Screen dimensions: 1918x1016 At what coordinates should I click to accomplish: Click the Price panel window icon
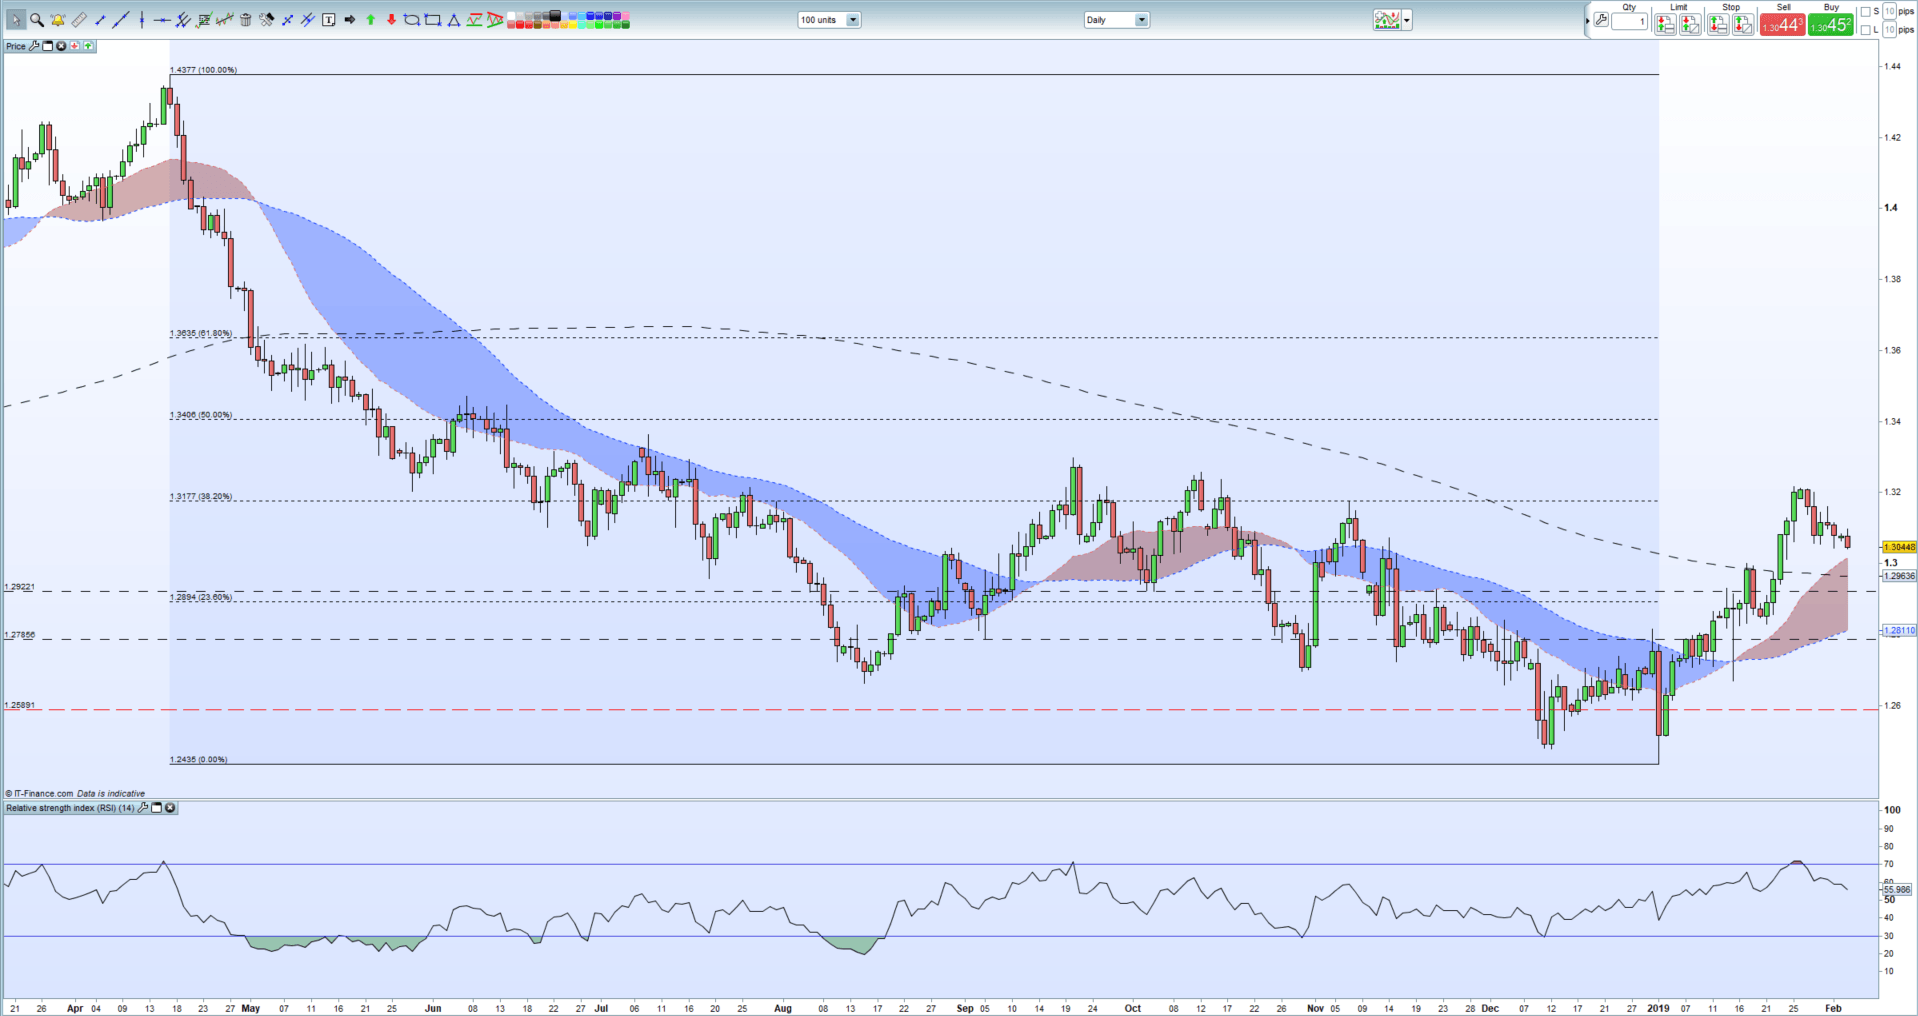[x=47, y=46]
